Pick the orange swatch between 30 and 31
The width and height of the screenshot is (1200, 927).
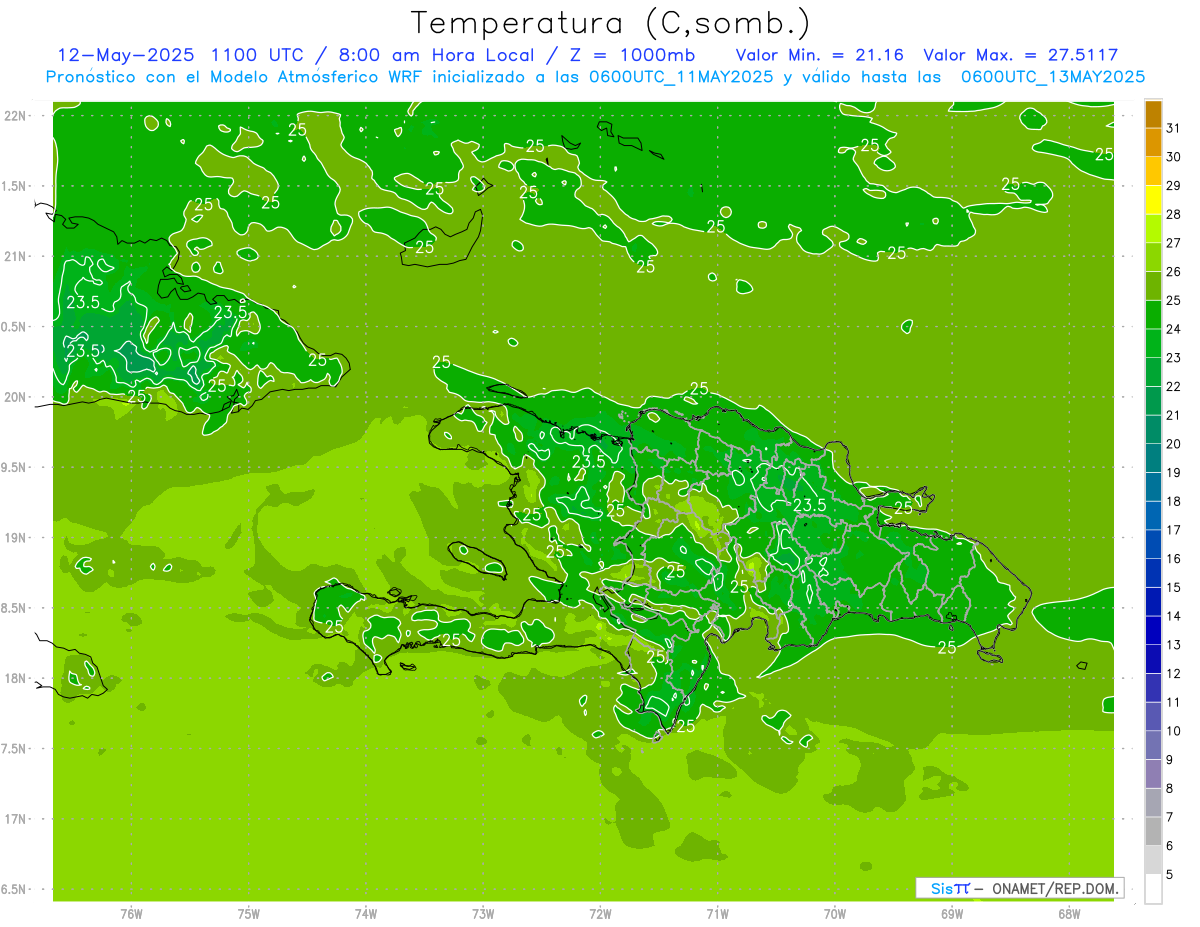coord(1153,141)
